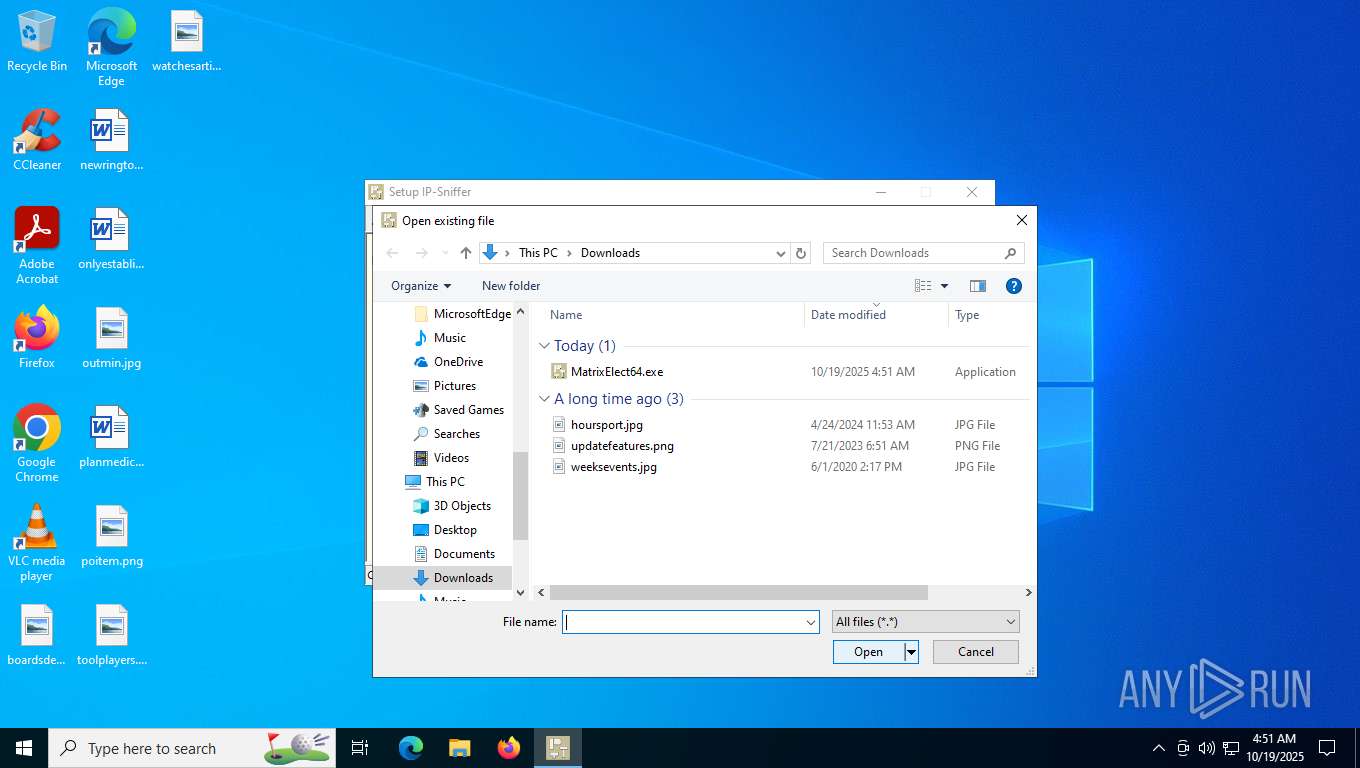The image size is (1360, 768).
Task: Select hoursport.jpg in file list
Action: coord(597,425)
